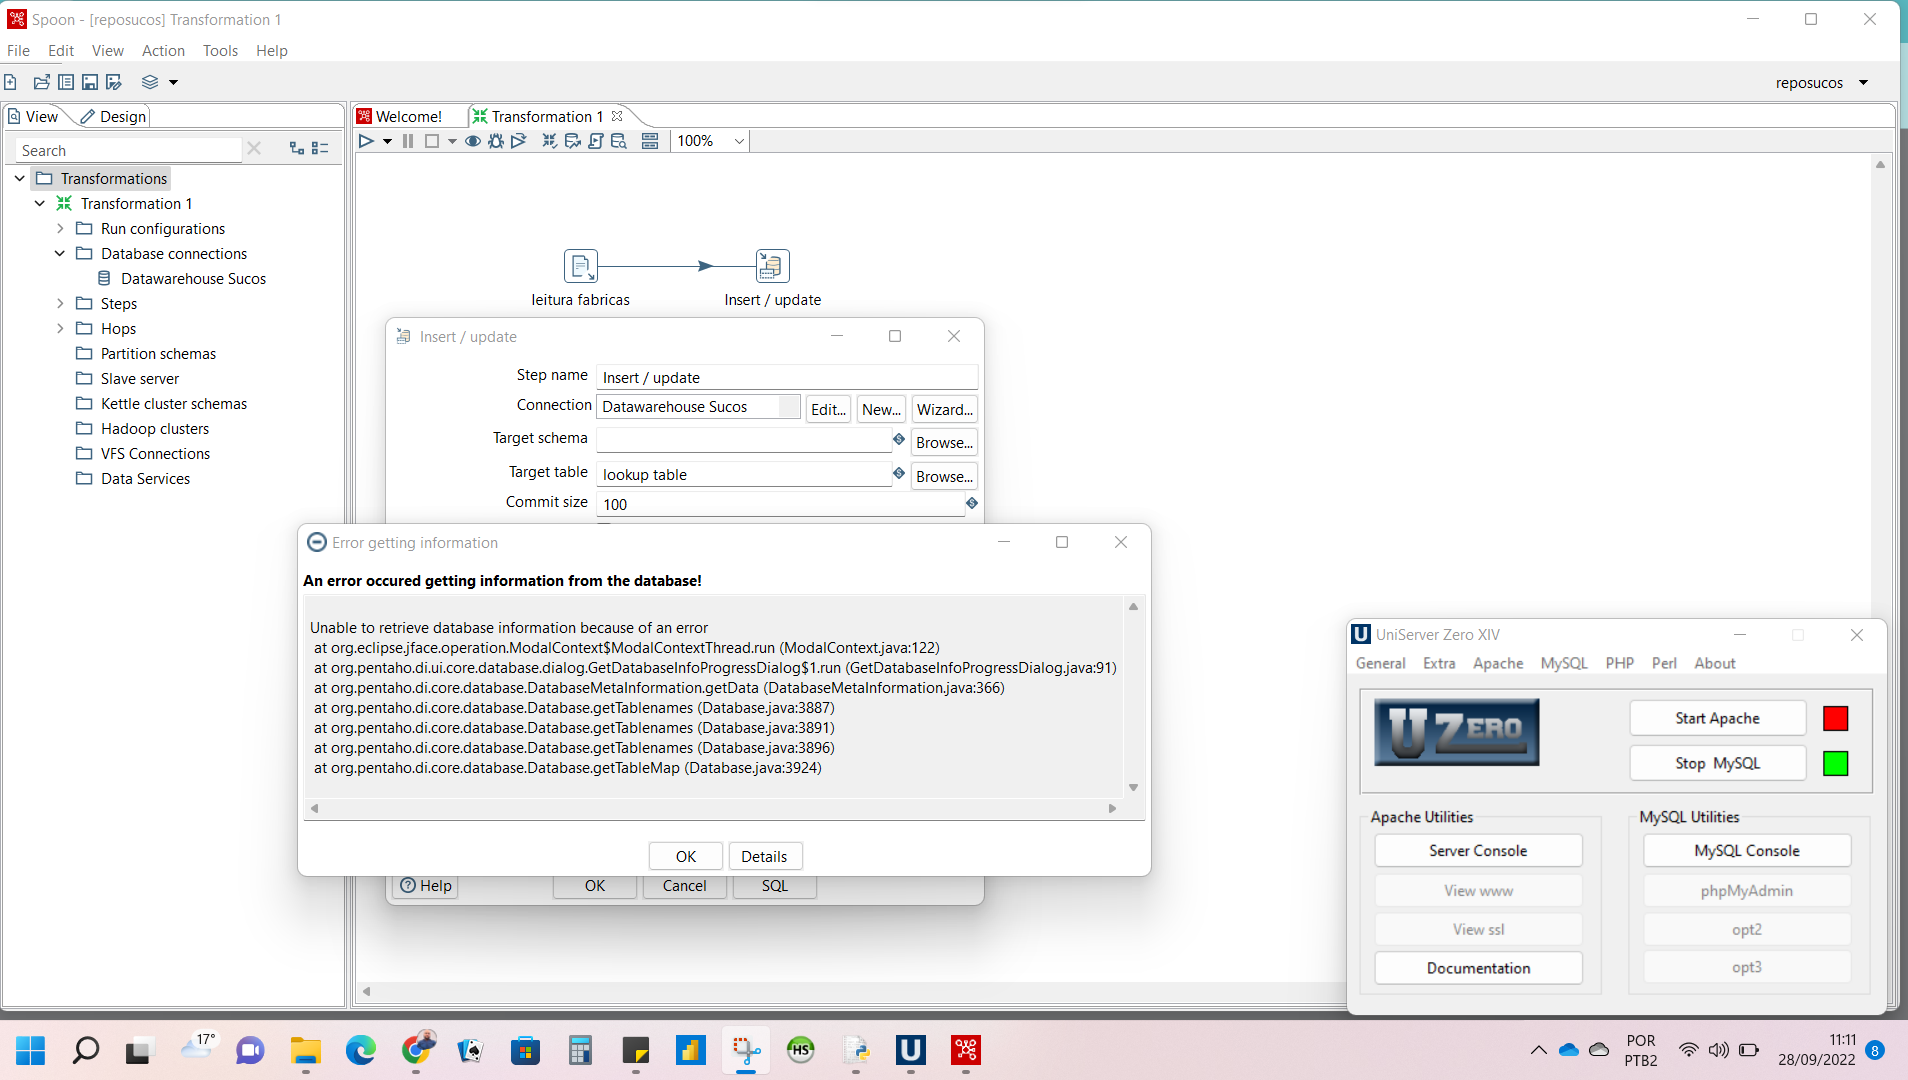Click variable diamond icon beside Commit size
1908x1080 pixels.
[972, 503]
